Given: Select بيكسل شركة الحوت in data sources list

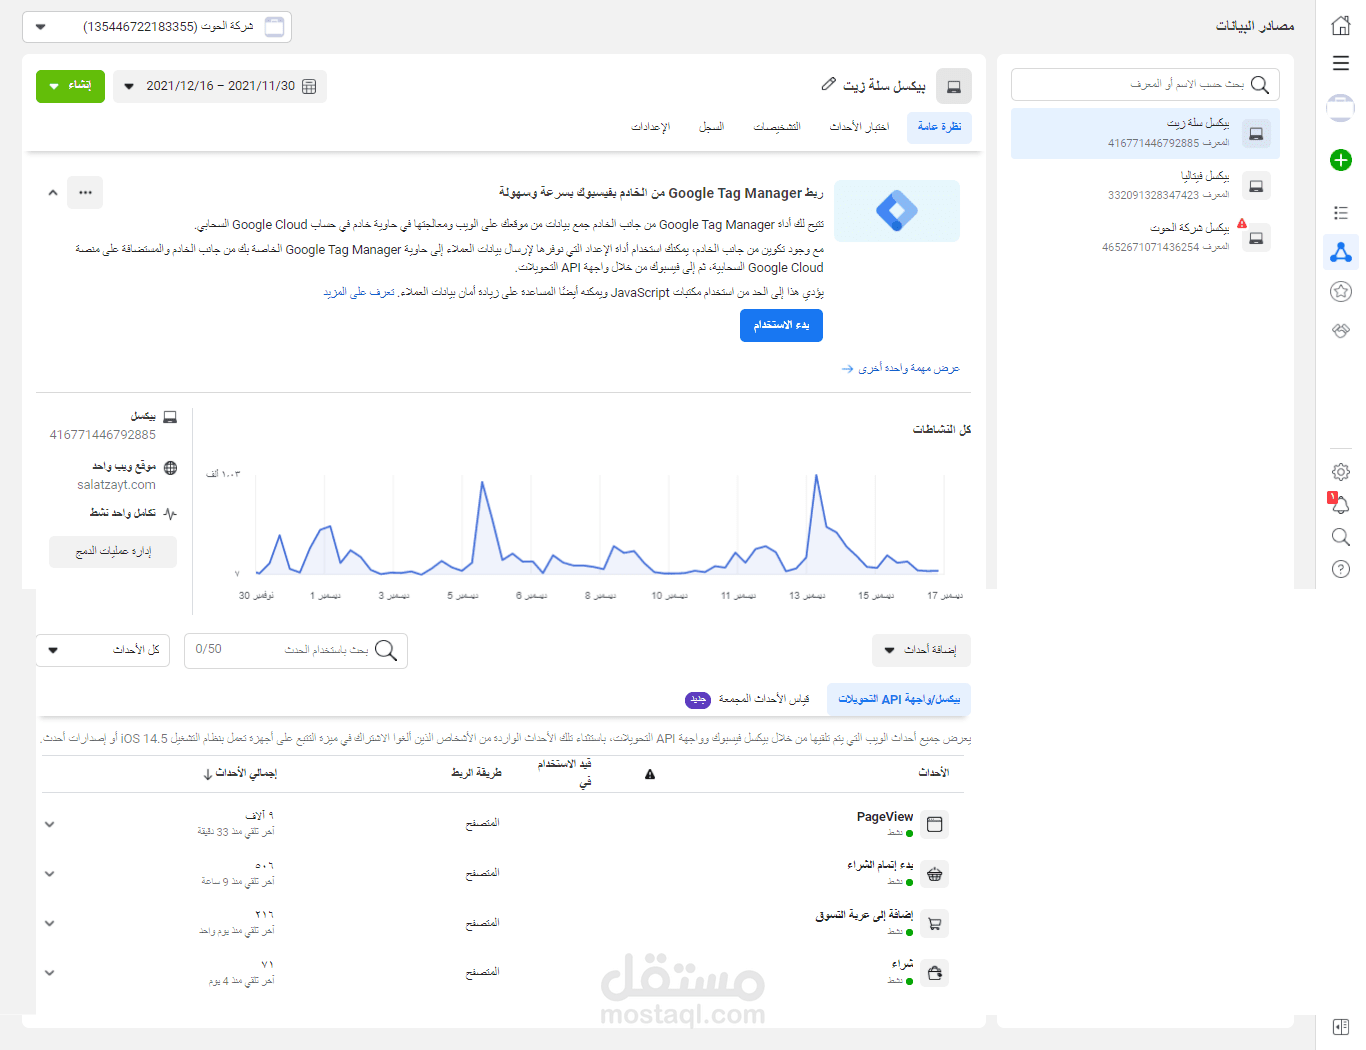Looking at the screenshot, I should [1145, 238].
